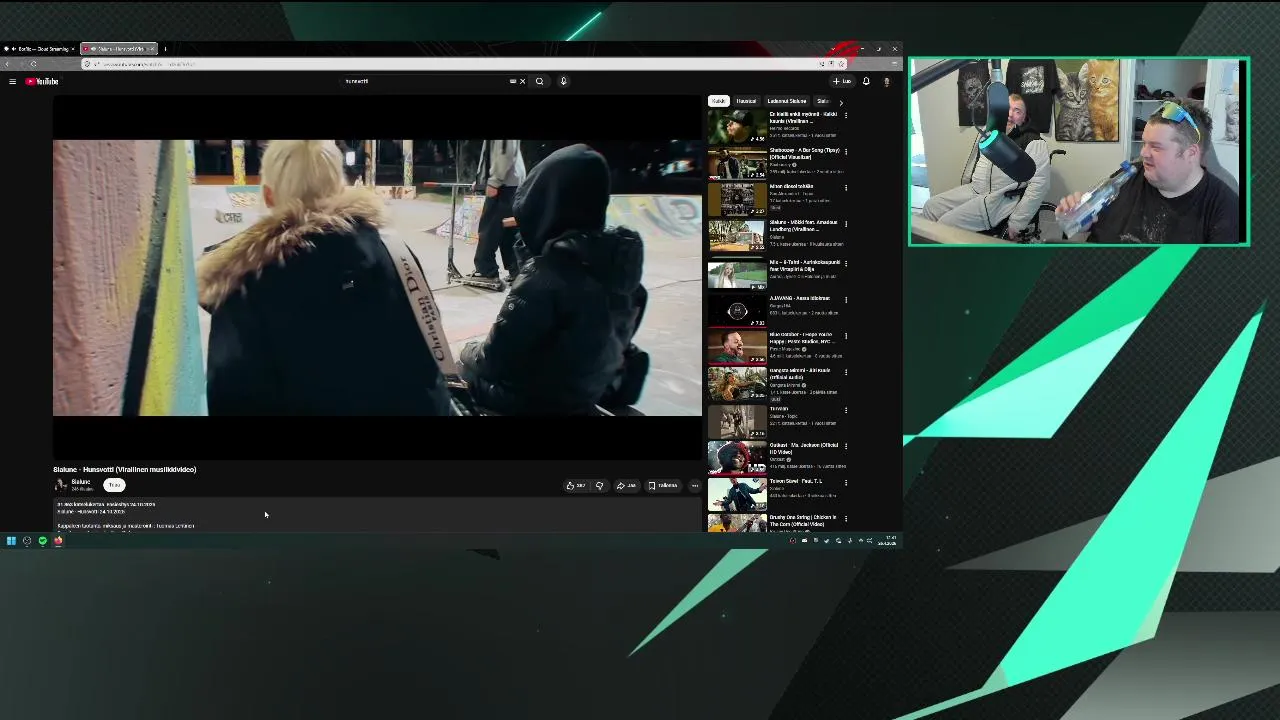Click the video player to pause
1280x720 pixels.
(x=377, y=277)
